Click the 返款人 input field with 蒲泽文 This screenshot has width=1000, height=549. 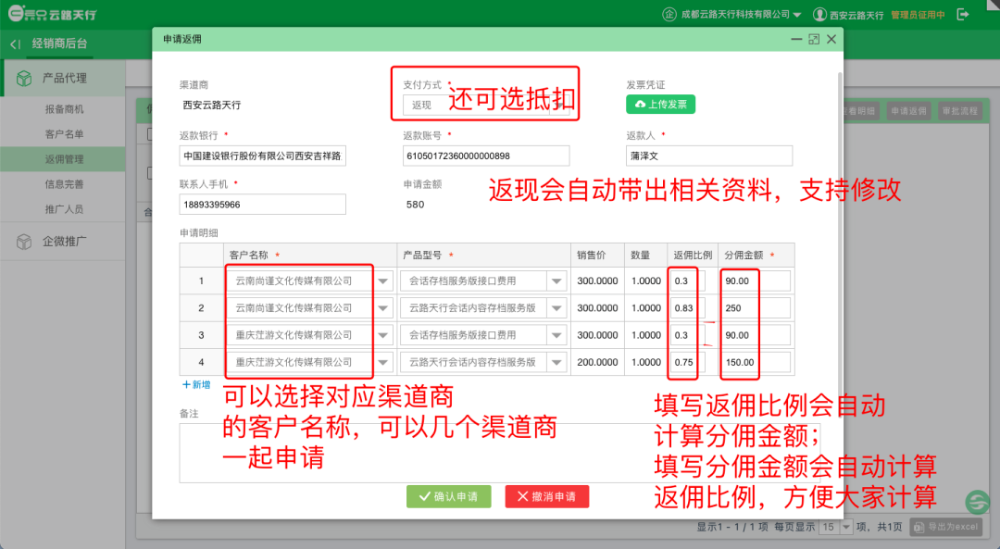tap(709, 156)
